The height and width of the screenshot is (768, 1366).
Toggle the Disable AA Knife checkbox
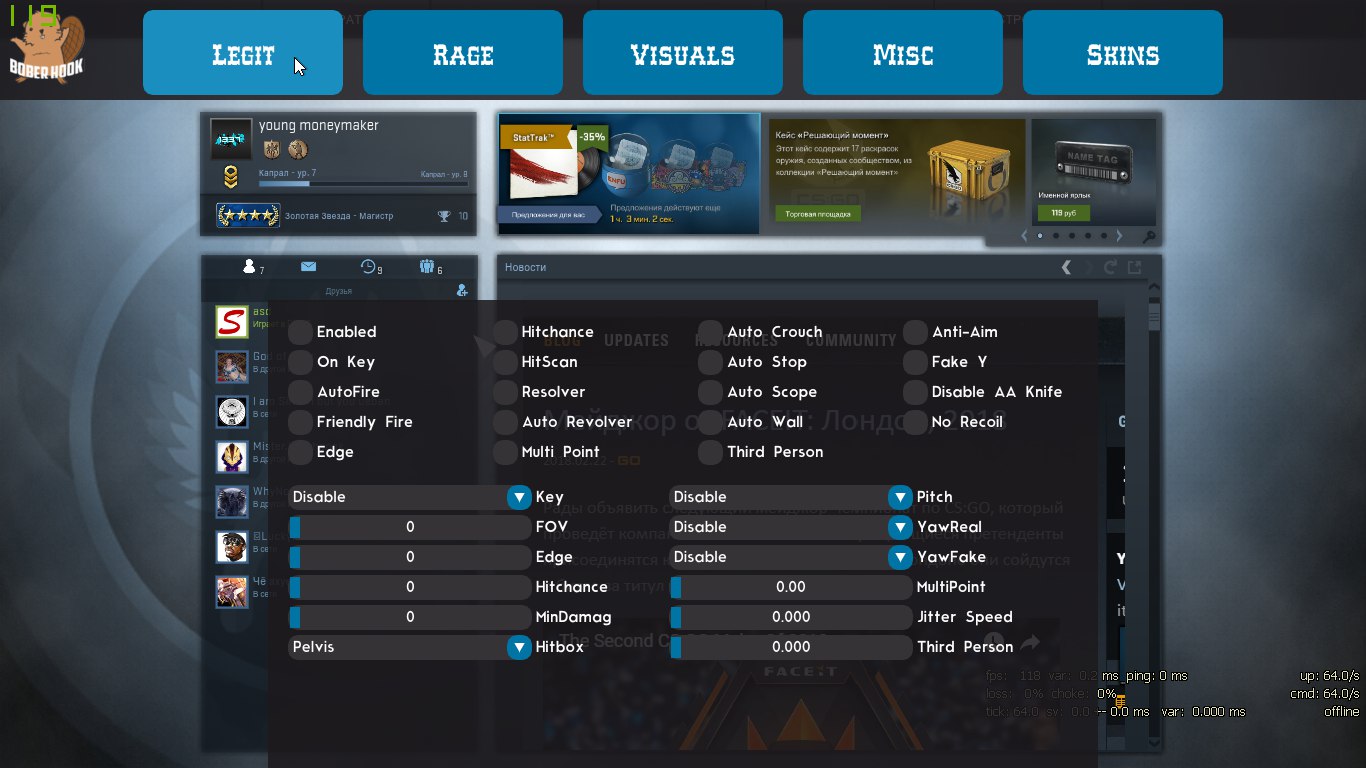(915, 392)
